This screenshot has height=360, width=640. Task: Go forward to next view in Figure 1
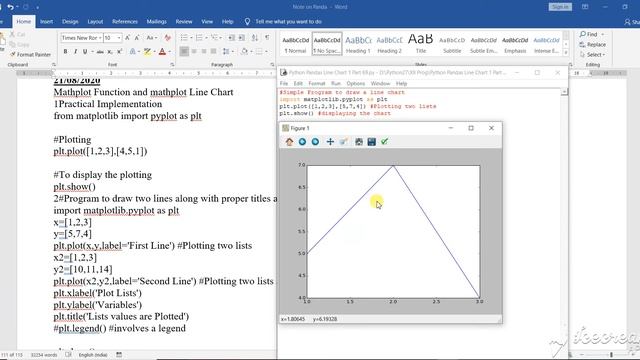point(315,142)
